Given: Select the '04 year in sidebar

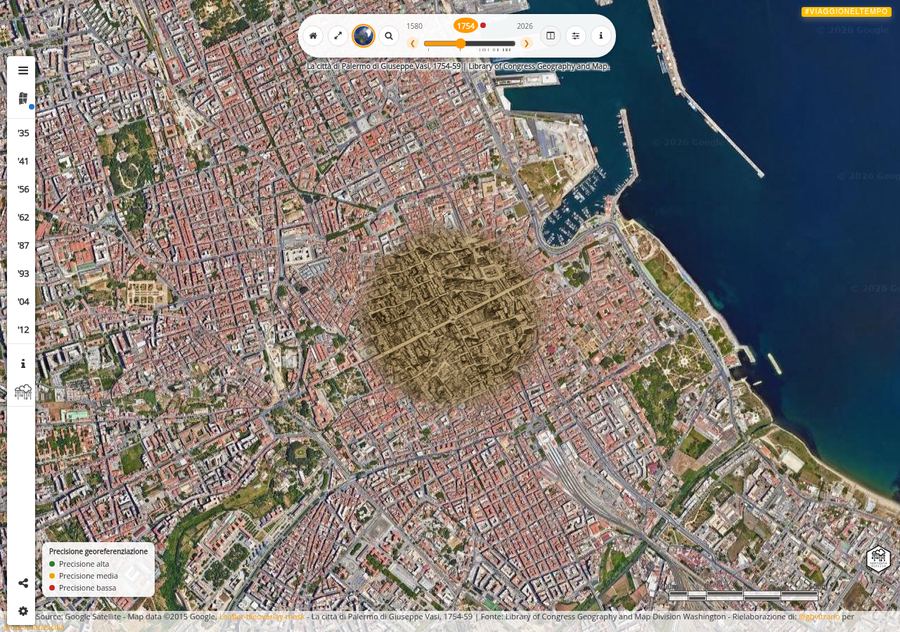Looking at the screenshot, I should tap(23, 302).
